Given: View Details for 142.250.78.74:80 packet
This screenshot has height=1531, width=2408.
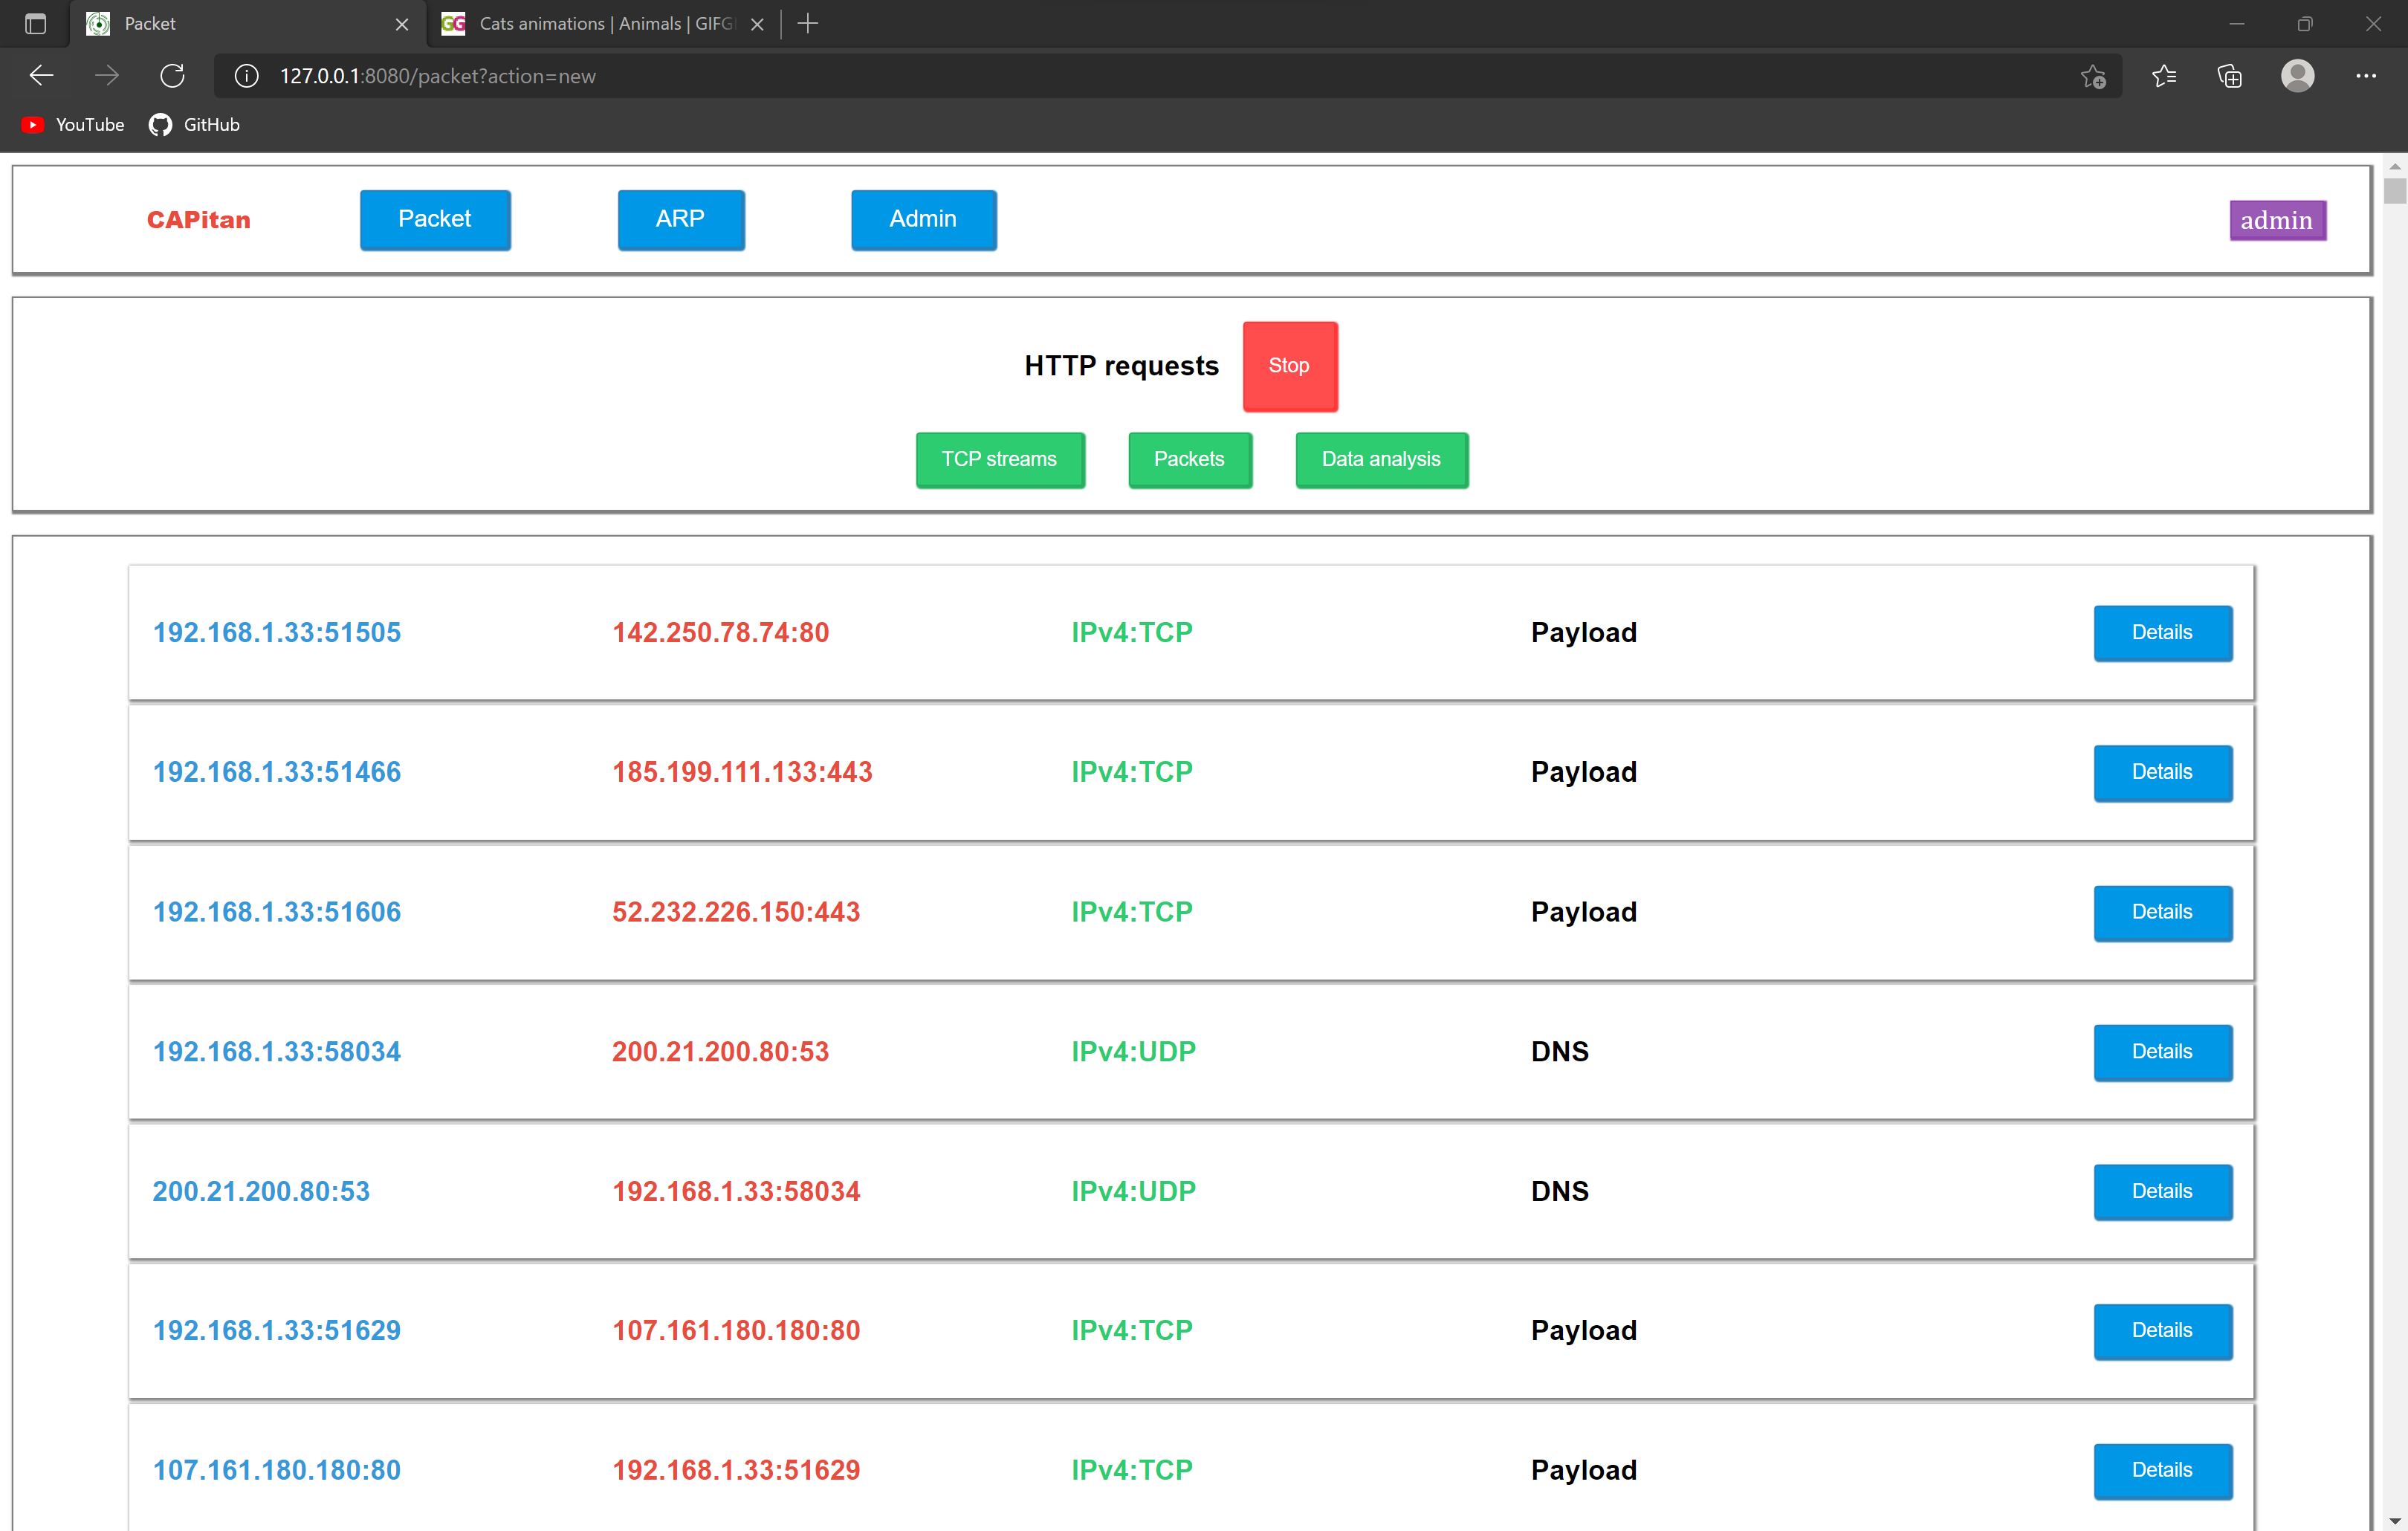Looking at the screenshot, I should (2162, 632).
